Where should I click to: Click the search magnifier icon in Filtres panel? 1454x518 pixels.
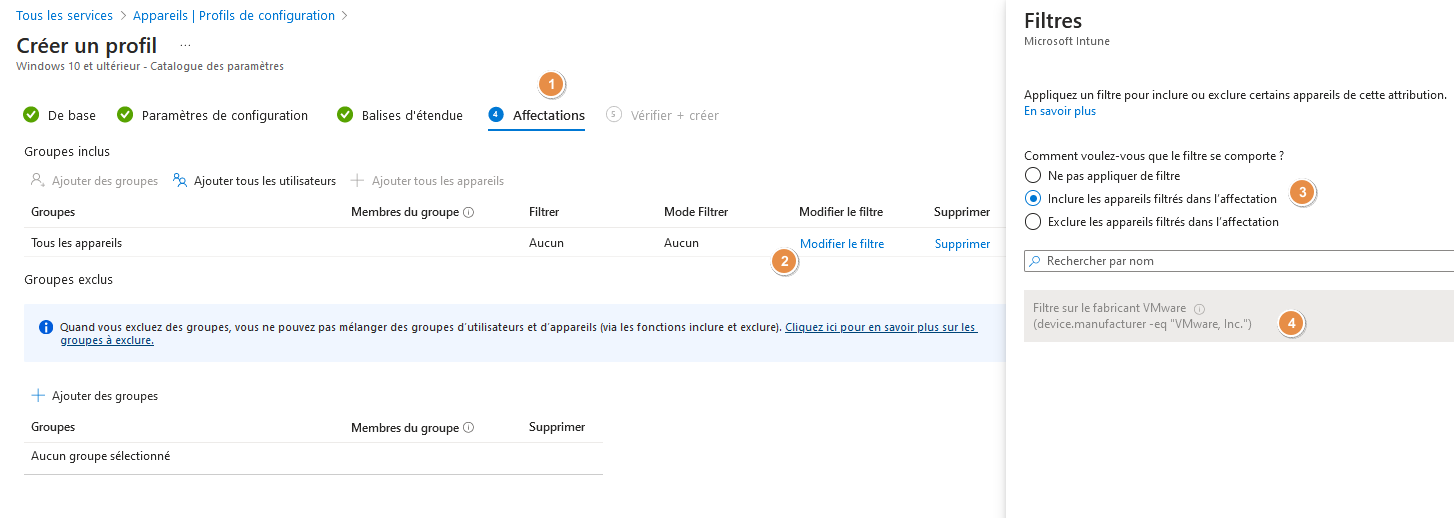tap(1035, 261)
